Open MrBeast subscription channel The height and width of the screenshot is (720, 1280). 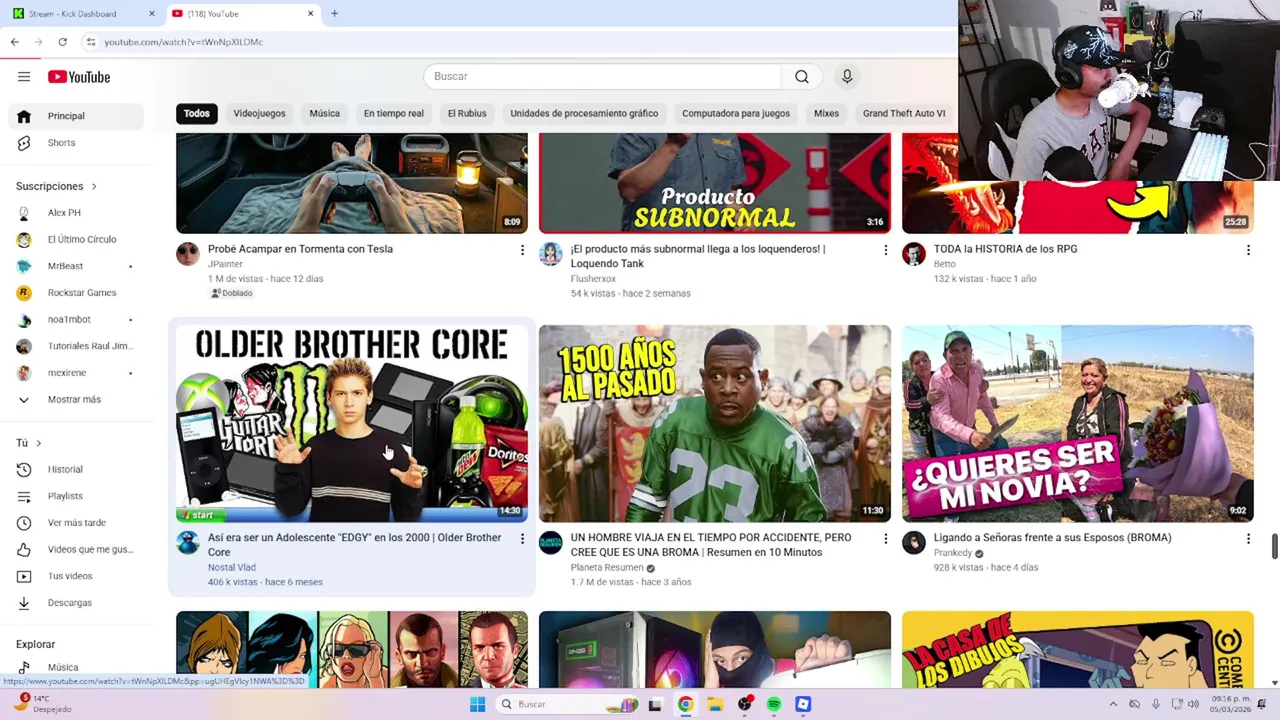click(x=76, y=266)
